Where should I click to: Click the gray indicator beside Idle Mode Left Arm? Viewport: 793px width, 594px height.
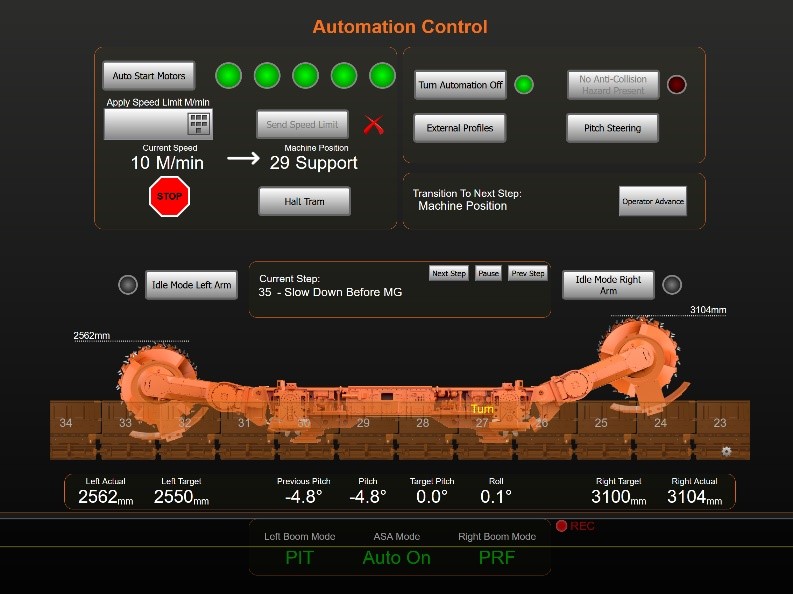pos(128,285)
